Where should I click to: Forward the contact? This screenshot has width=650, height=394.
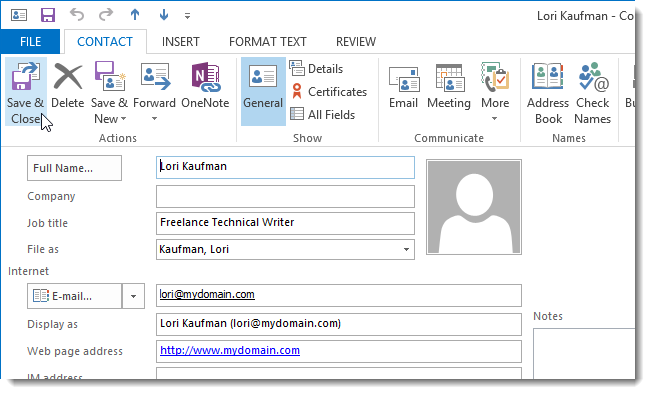[154, 86]
